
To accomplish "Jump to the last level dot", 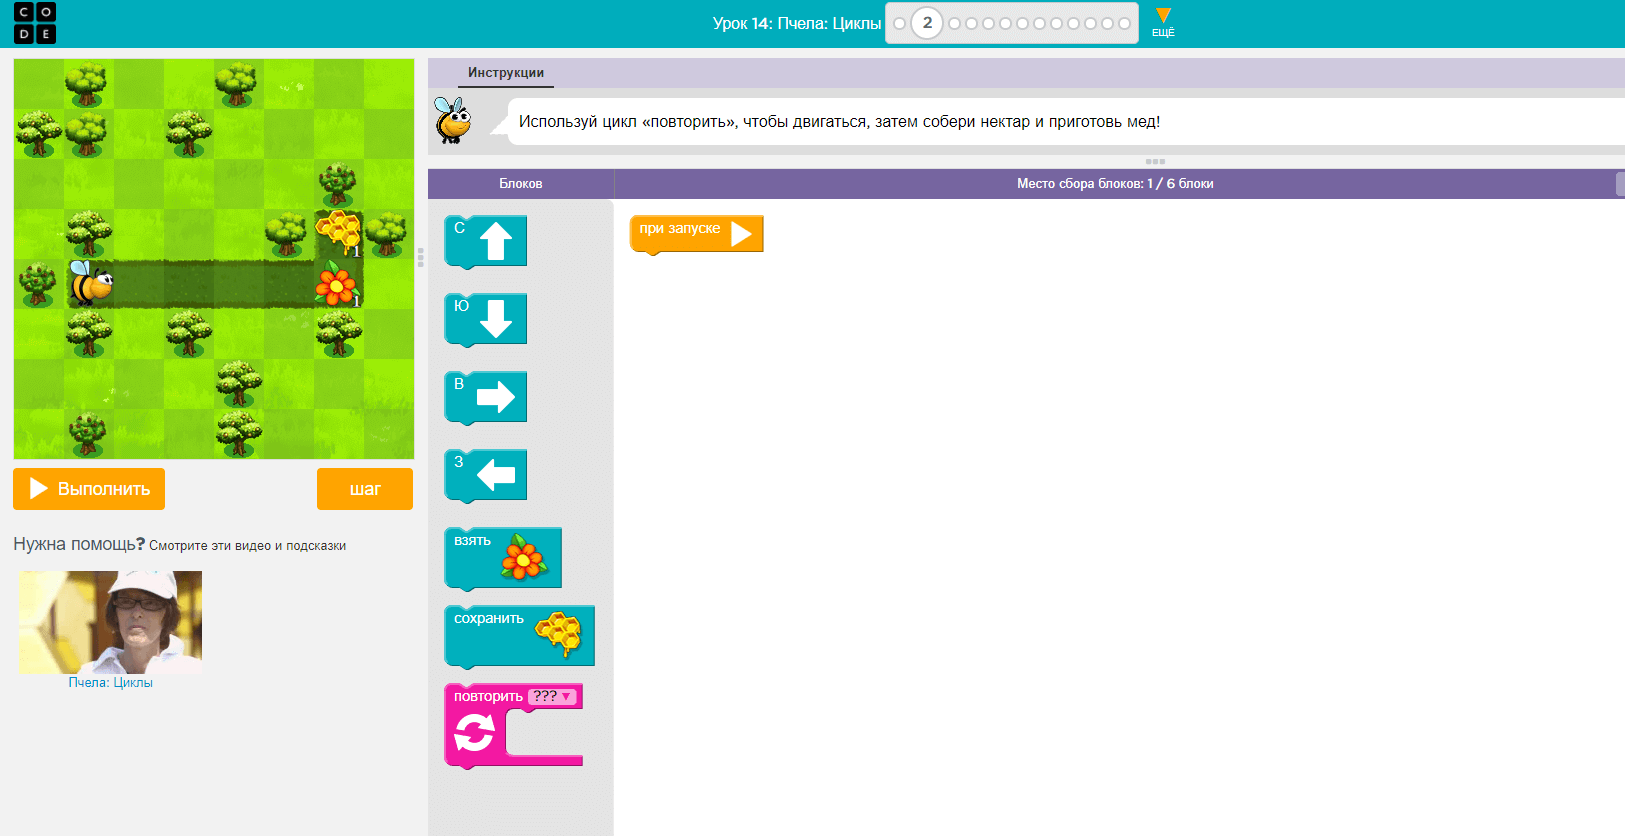I will pyautogui.click(x=1124, y=23).
